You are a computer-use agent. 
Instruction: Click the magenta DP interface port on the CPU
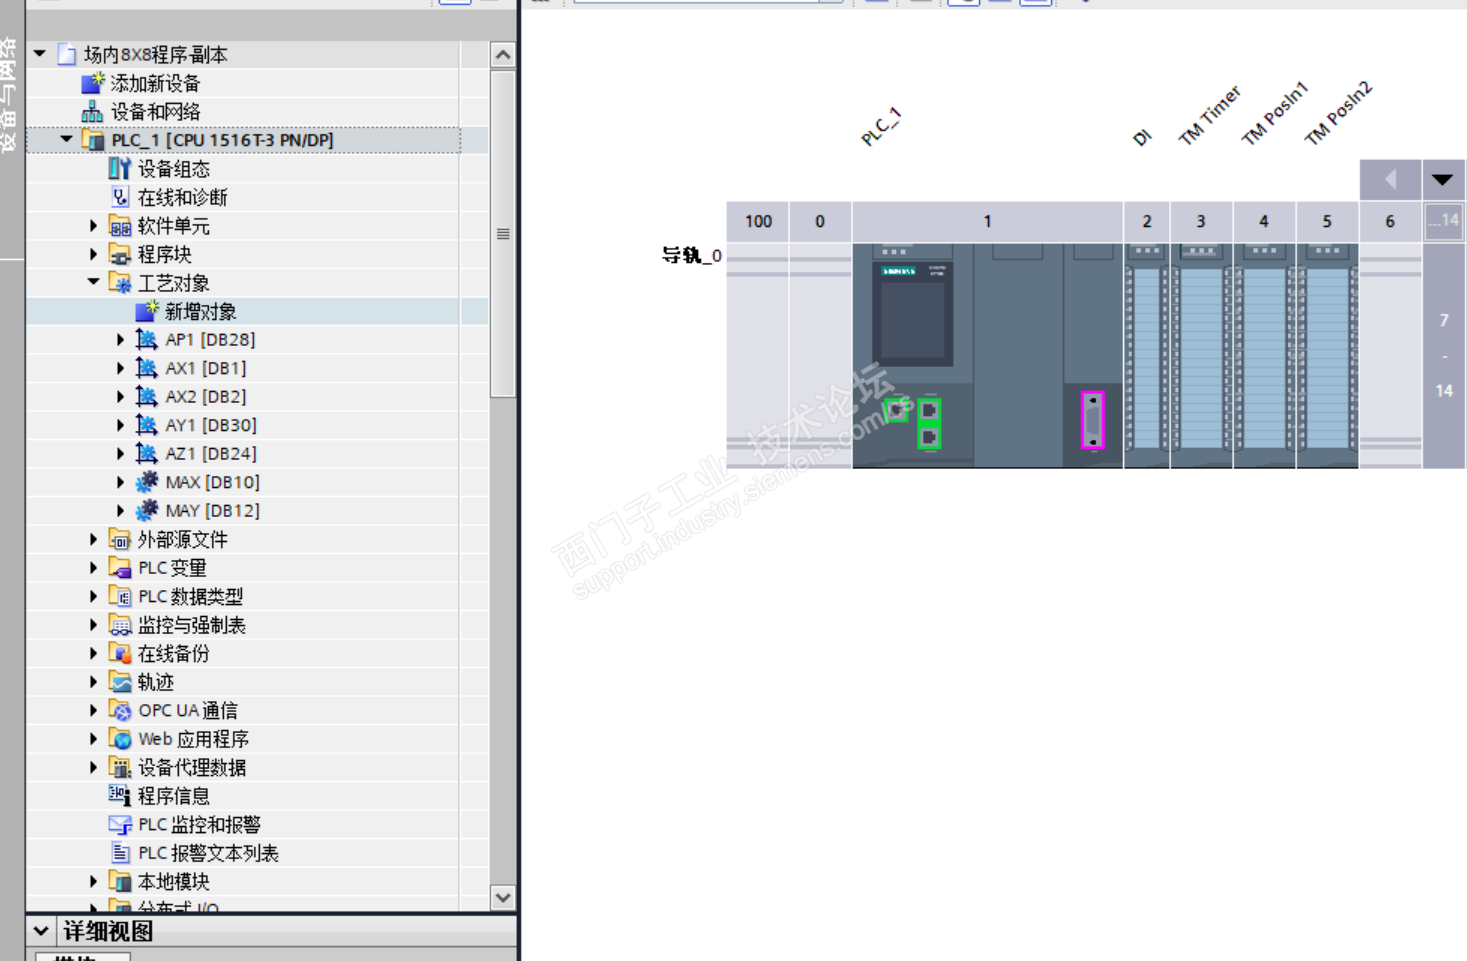[1093, 420]
